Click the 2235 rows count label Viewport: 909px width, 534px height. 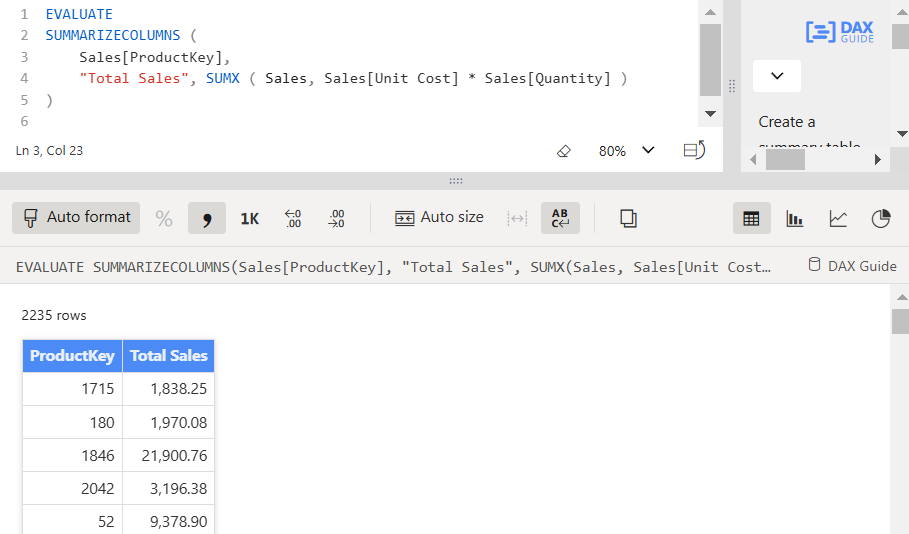click(54, 315)
